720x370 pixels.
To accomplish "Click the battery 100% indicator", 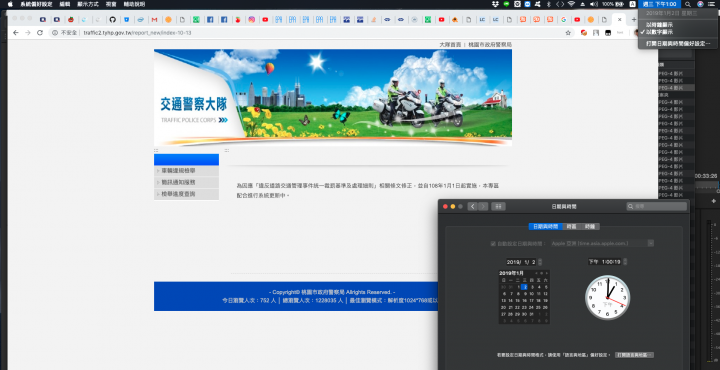I will click(x=613, y=4).
